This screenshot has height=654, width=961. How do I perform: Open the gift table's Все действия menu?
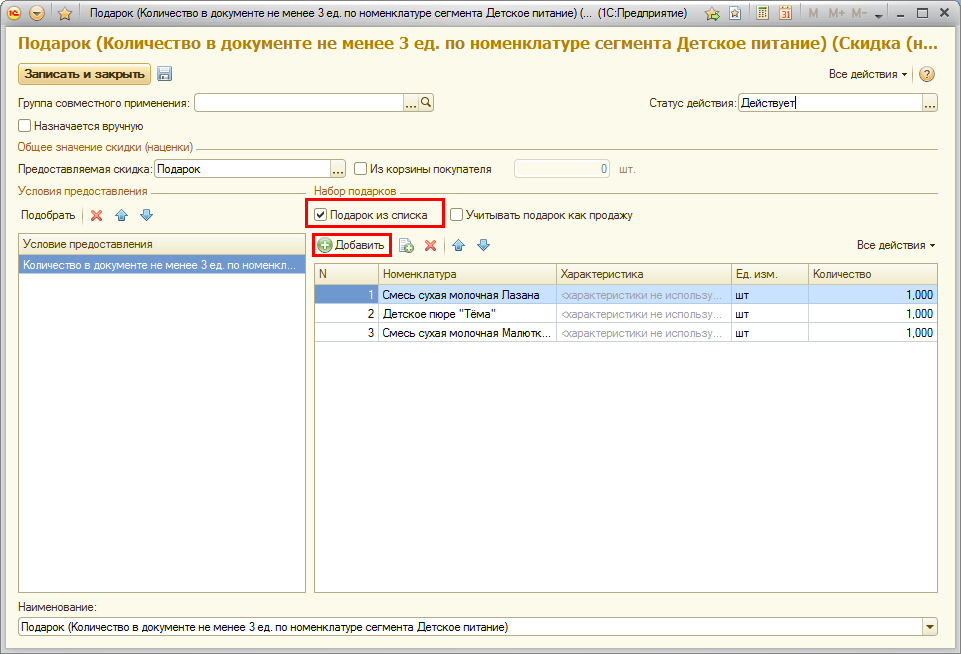896,245
